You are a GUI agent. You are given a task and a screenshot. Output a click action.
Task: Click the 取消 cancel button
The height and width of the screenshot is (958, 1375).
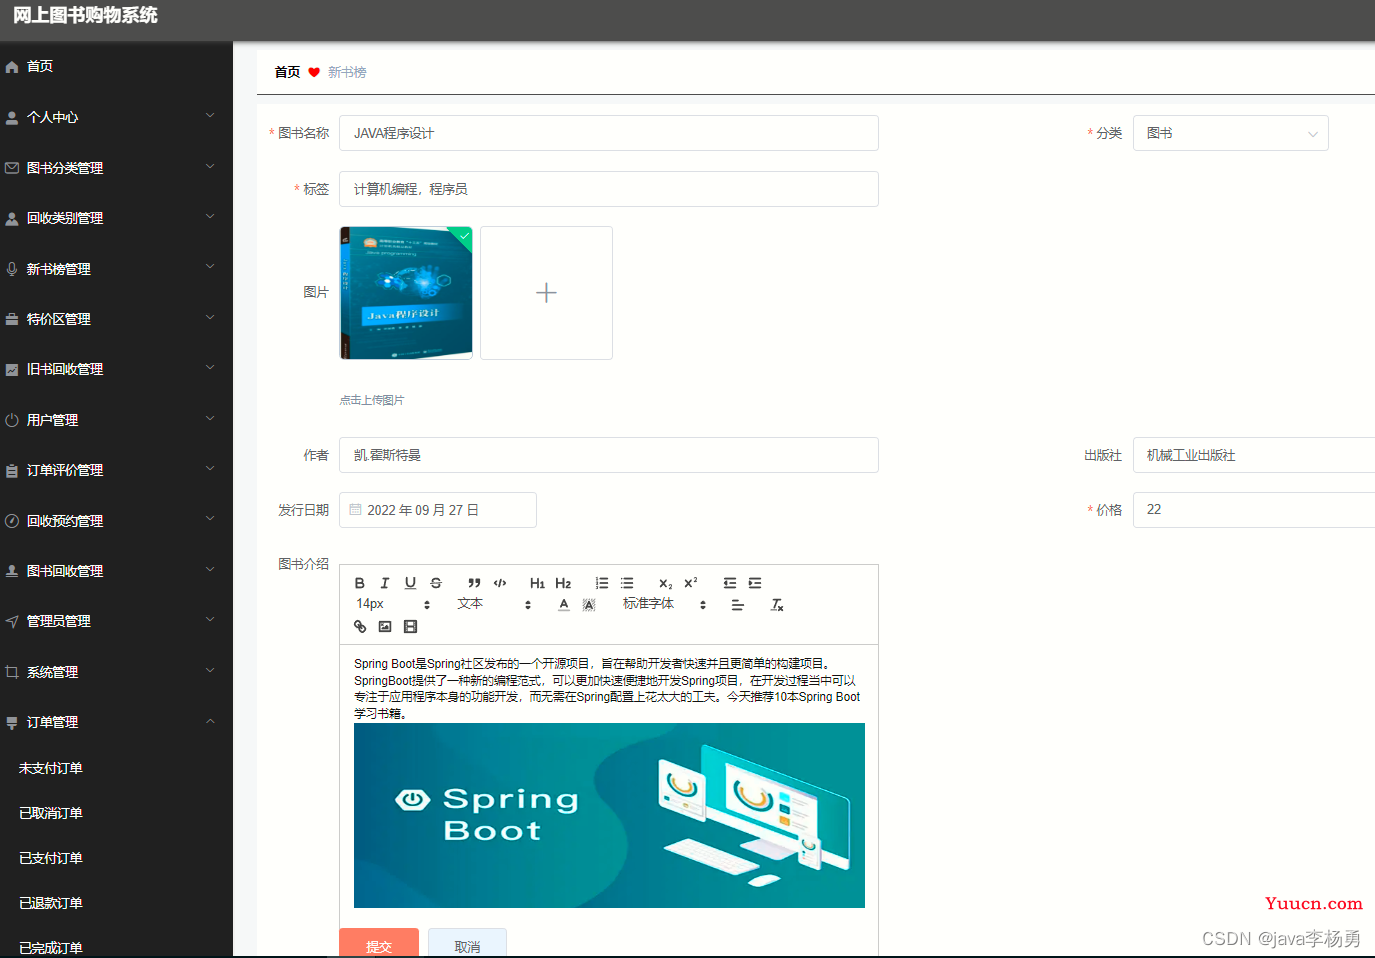467,943
